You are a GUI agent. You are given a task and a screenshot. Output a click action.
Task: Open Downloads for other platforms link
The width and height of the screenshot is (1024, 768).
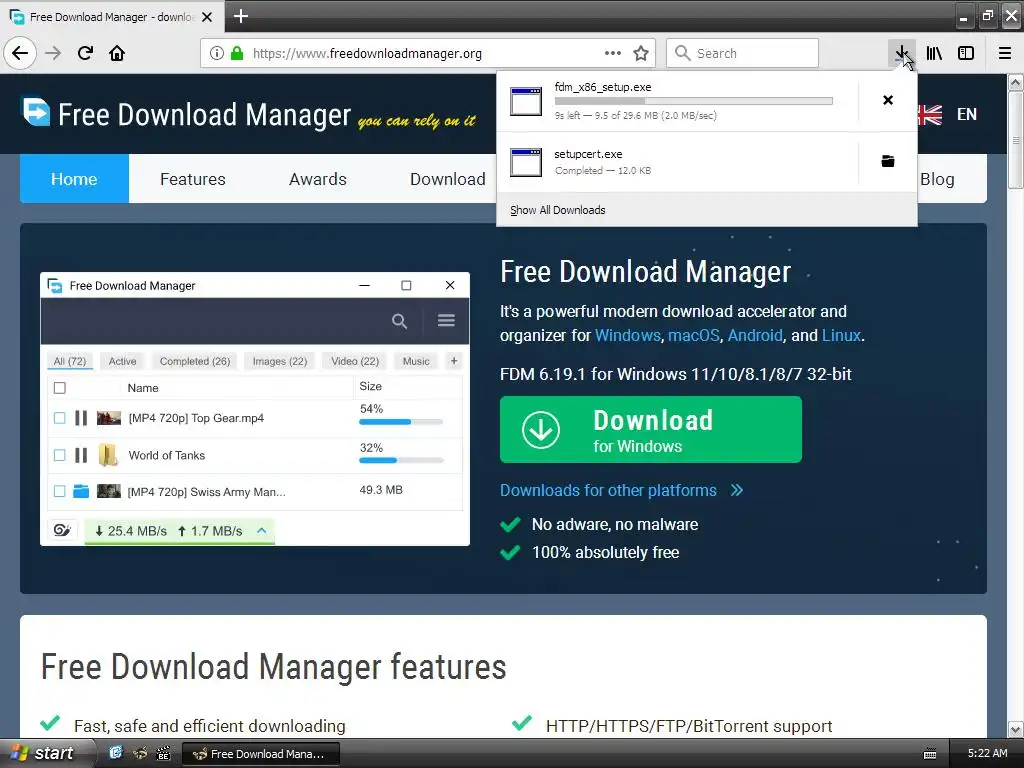pos(608,490)
